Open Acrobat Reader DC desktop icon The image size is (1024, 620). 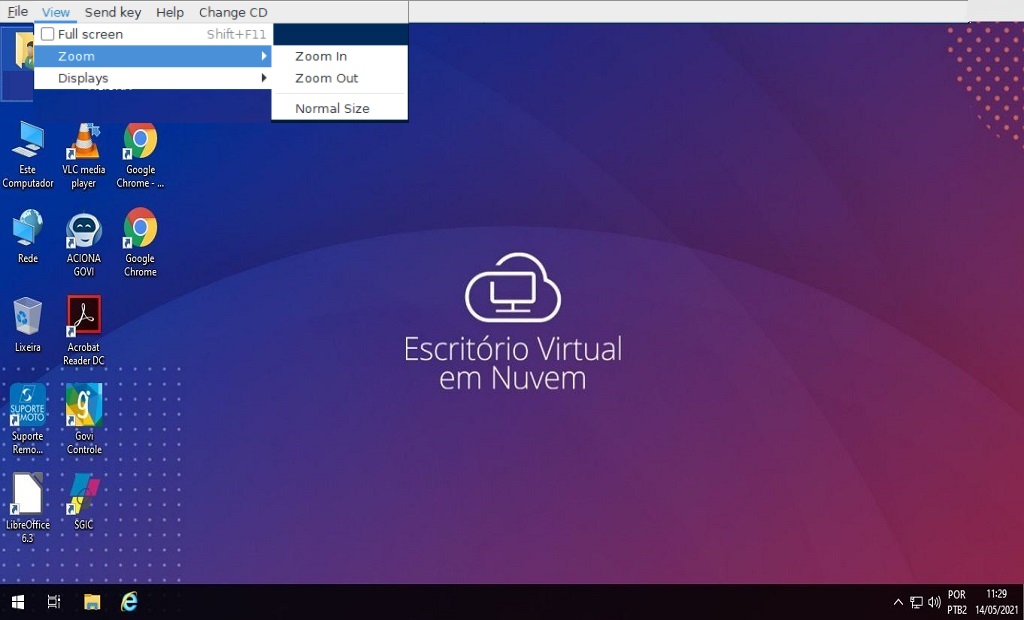coord(84,317)
